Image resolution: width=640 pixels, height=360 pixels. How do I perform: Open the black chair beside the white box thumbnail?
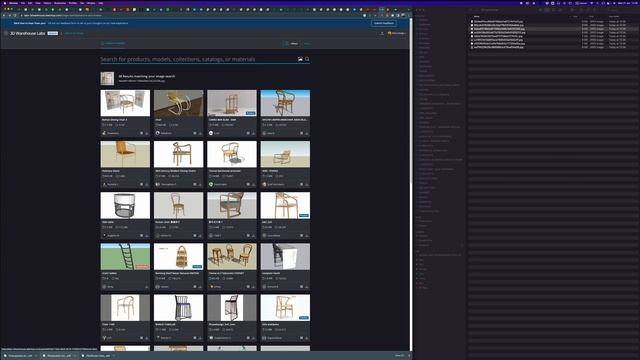click(285, 257)
